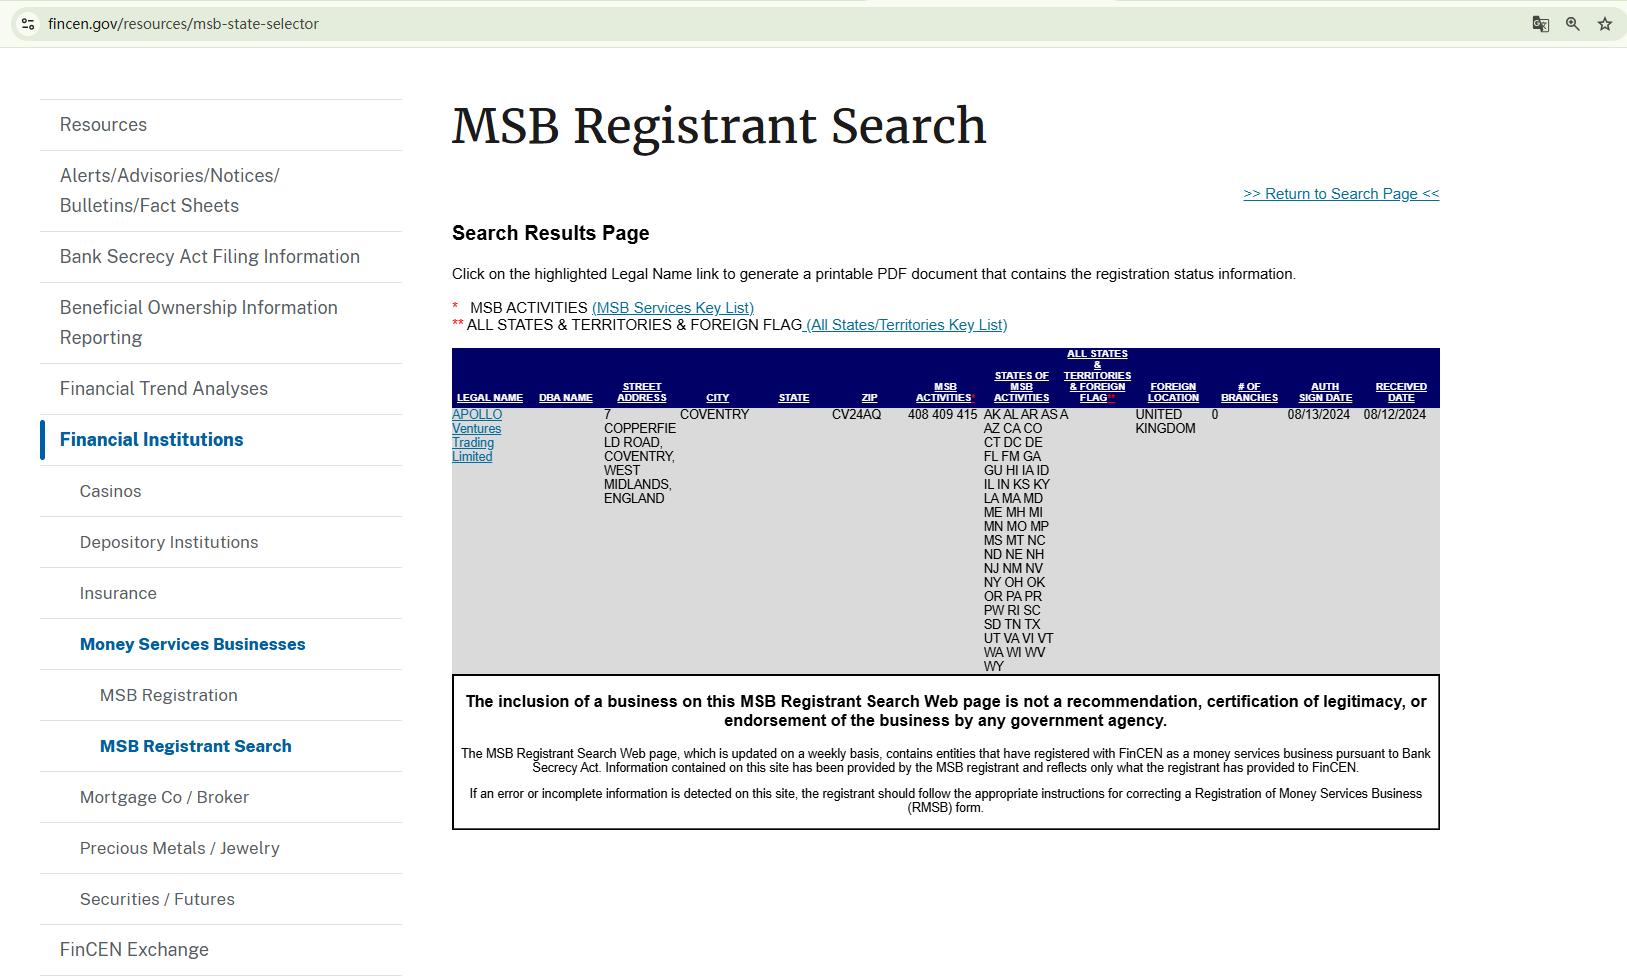
Task: Click ALL STATES & TERRITORIES & FOREIGN FLAG header
Action: pyautogui.click(x=1097, y=376)
